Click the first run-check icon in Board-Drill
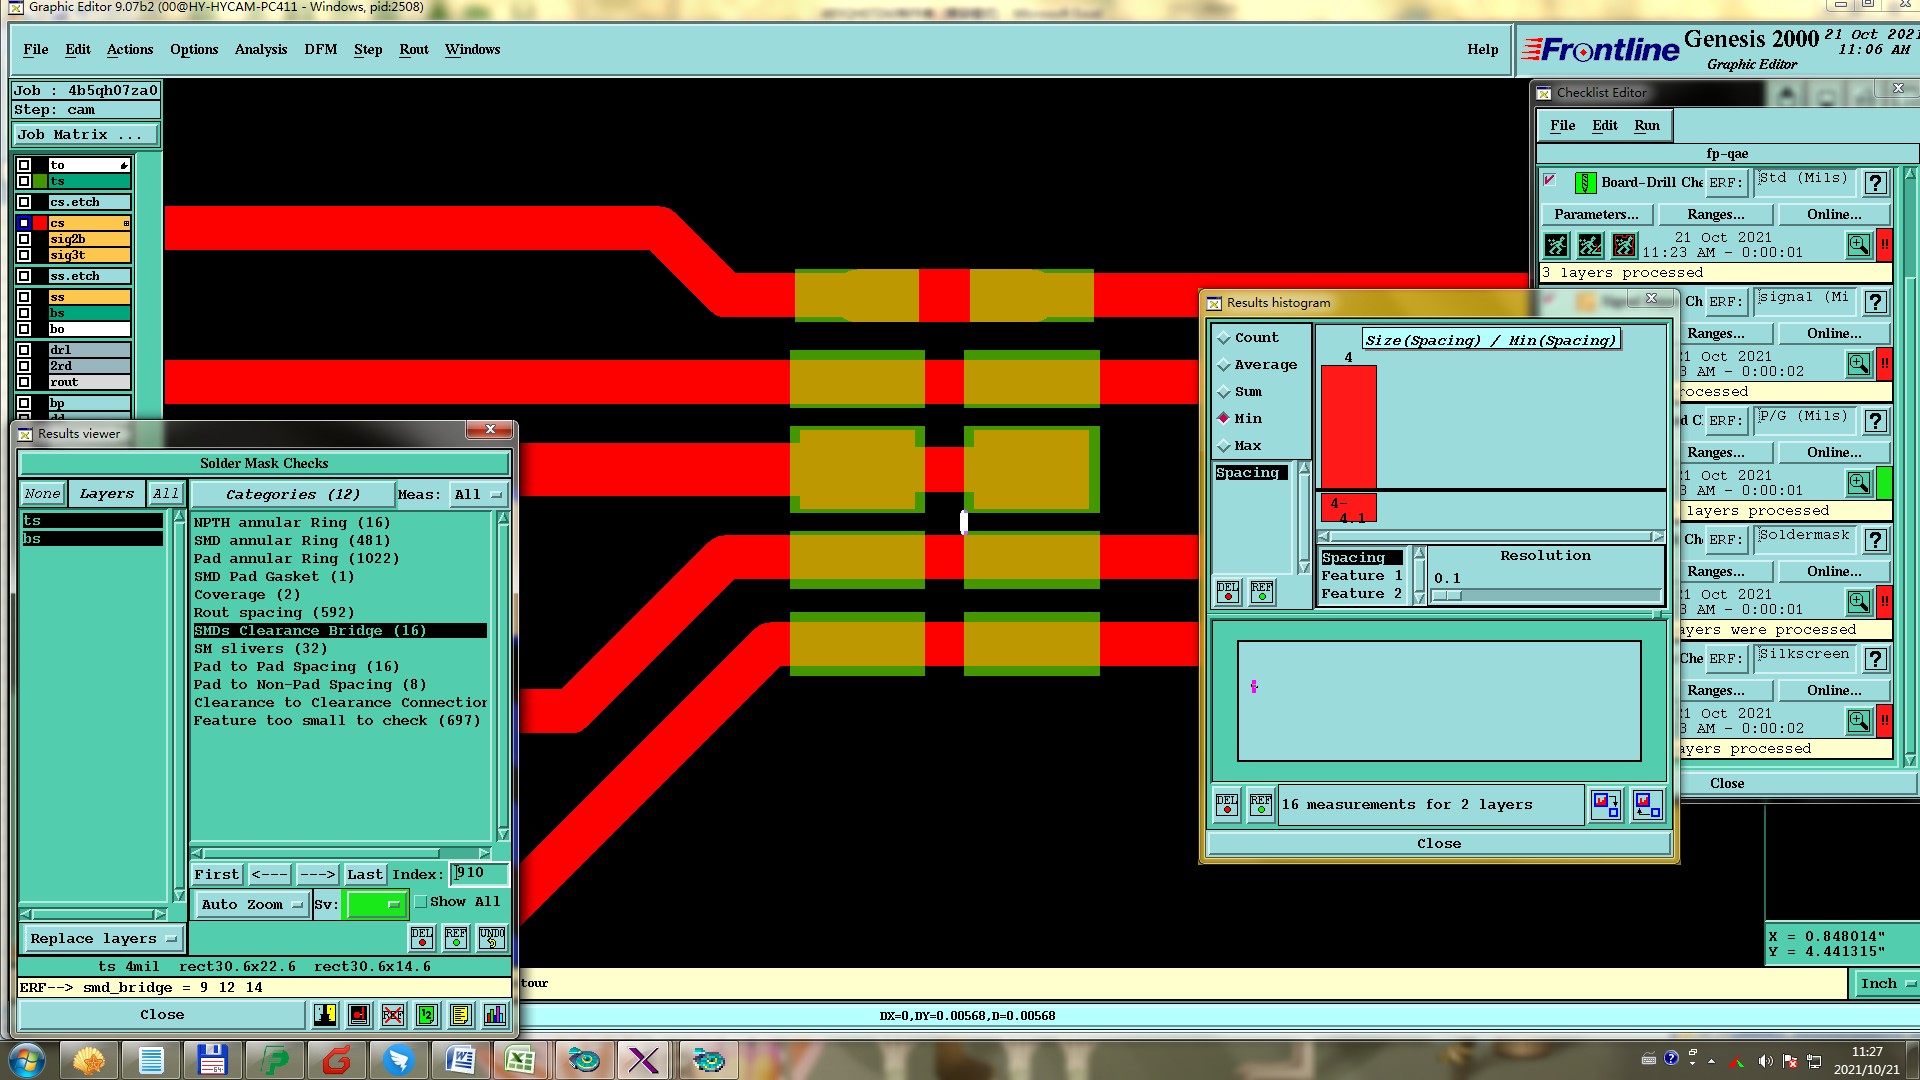 pyautogui.click(x=1556, y=245)
